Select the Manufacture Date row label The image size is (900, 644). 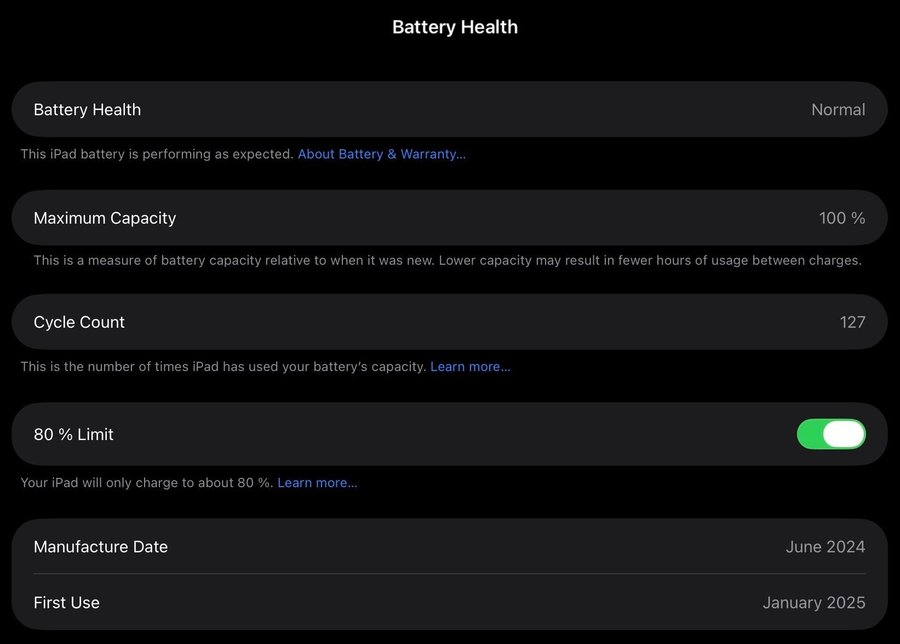101,547
